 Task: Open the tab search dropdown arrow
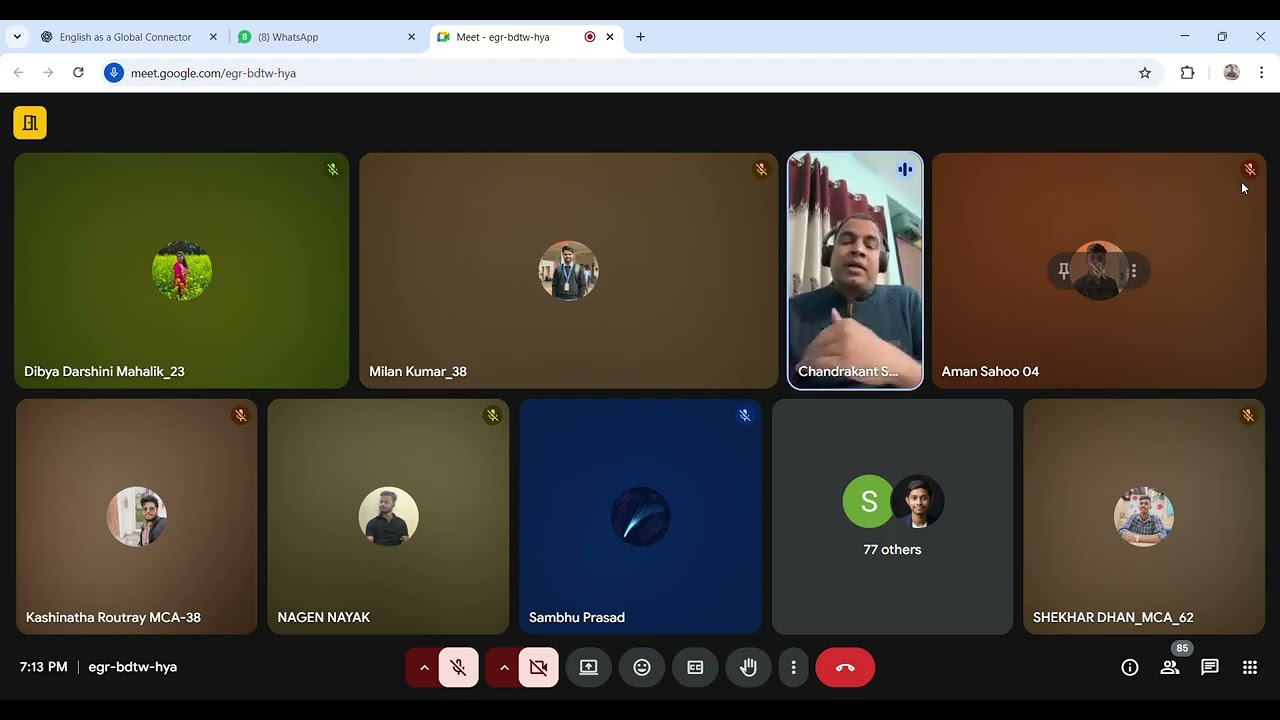[17, 37]
